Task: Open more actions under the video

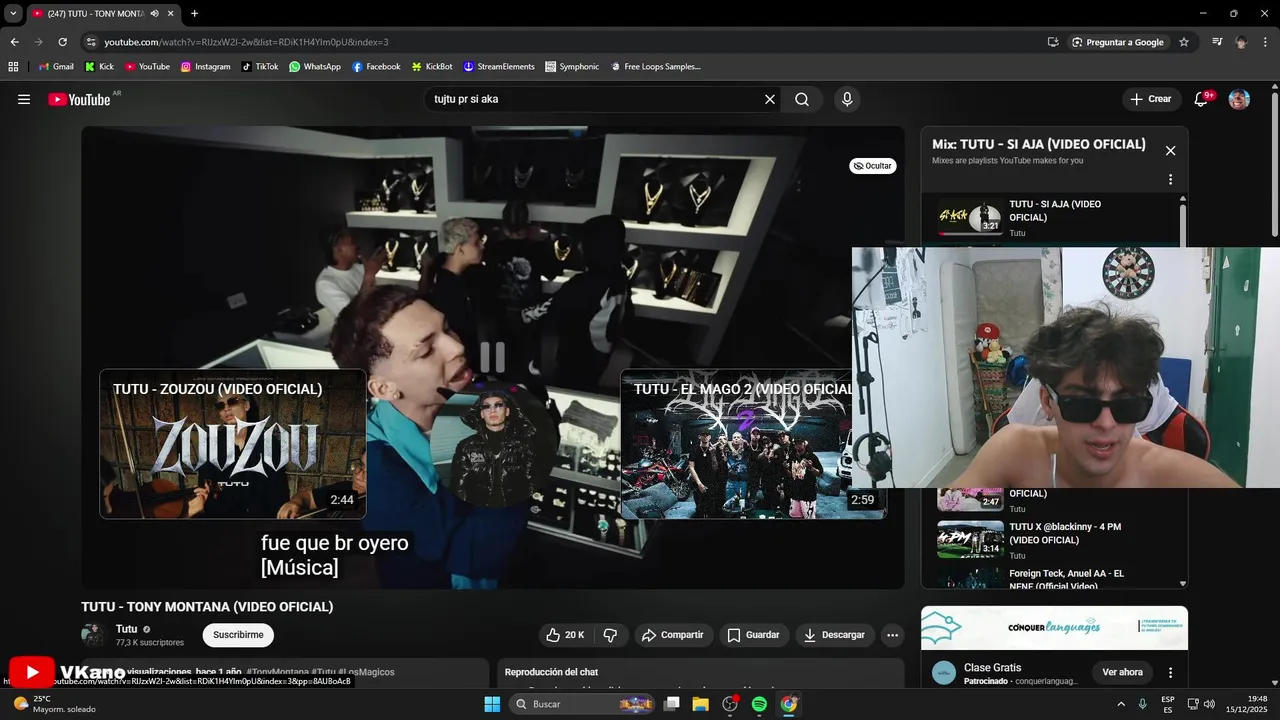Action: pyautogui.click(x=892, y=635)
